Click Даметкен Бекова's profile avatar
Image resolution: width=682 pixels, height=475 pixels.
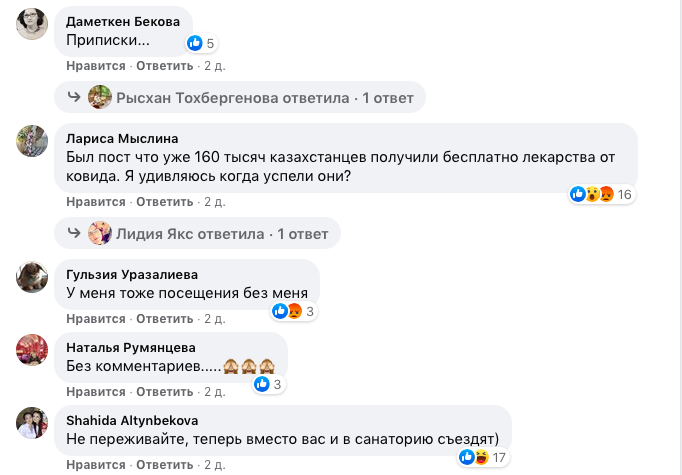[x=33, y=23]
